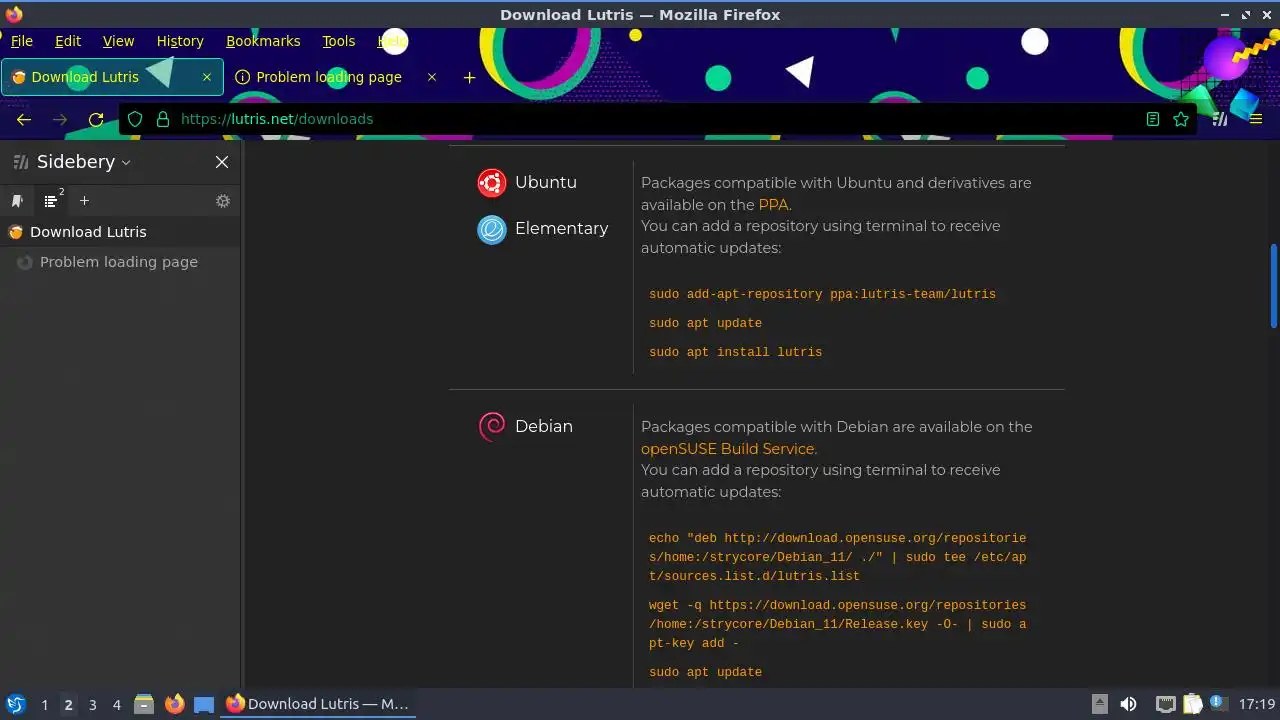Open the tracking protection shield icon
Image resolution: width=1280 pixels, height=720 pixels.
[x=135, y=119]
